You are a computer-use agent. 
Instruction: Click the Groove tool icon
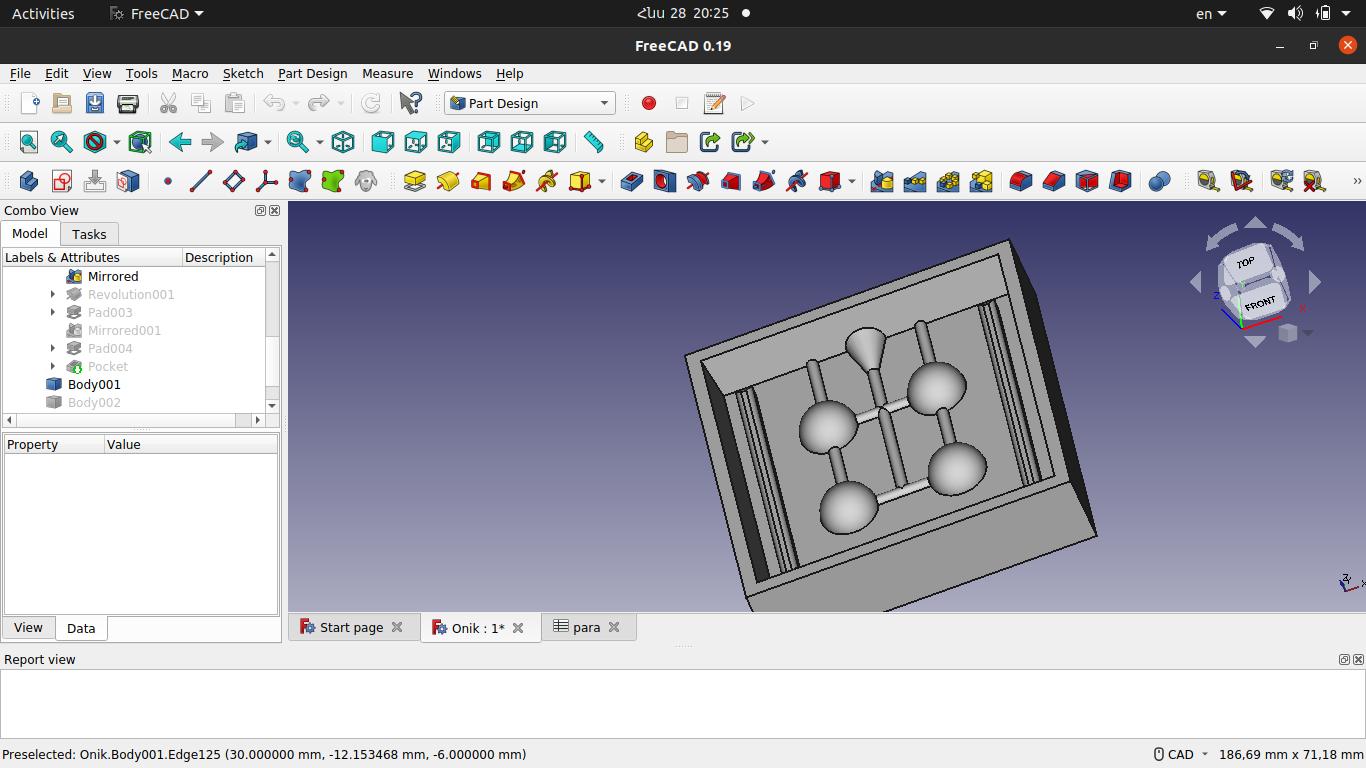698,181
